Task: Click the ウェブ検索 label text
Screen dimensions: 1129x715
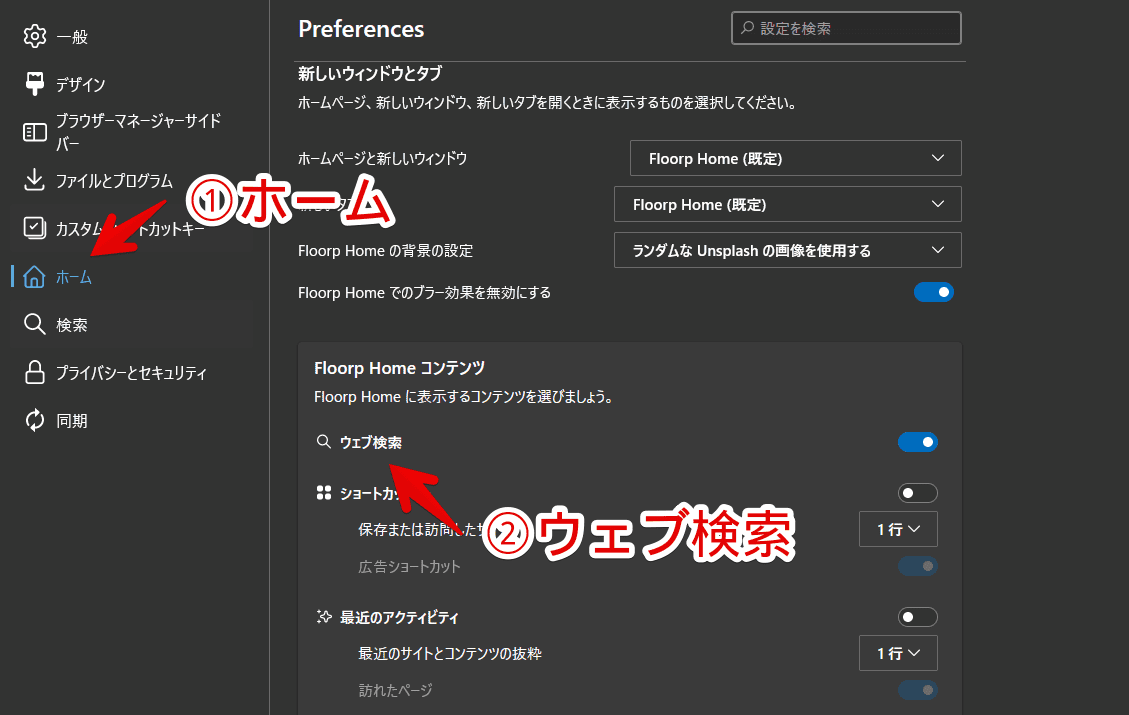Action: [371, 442]
